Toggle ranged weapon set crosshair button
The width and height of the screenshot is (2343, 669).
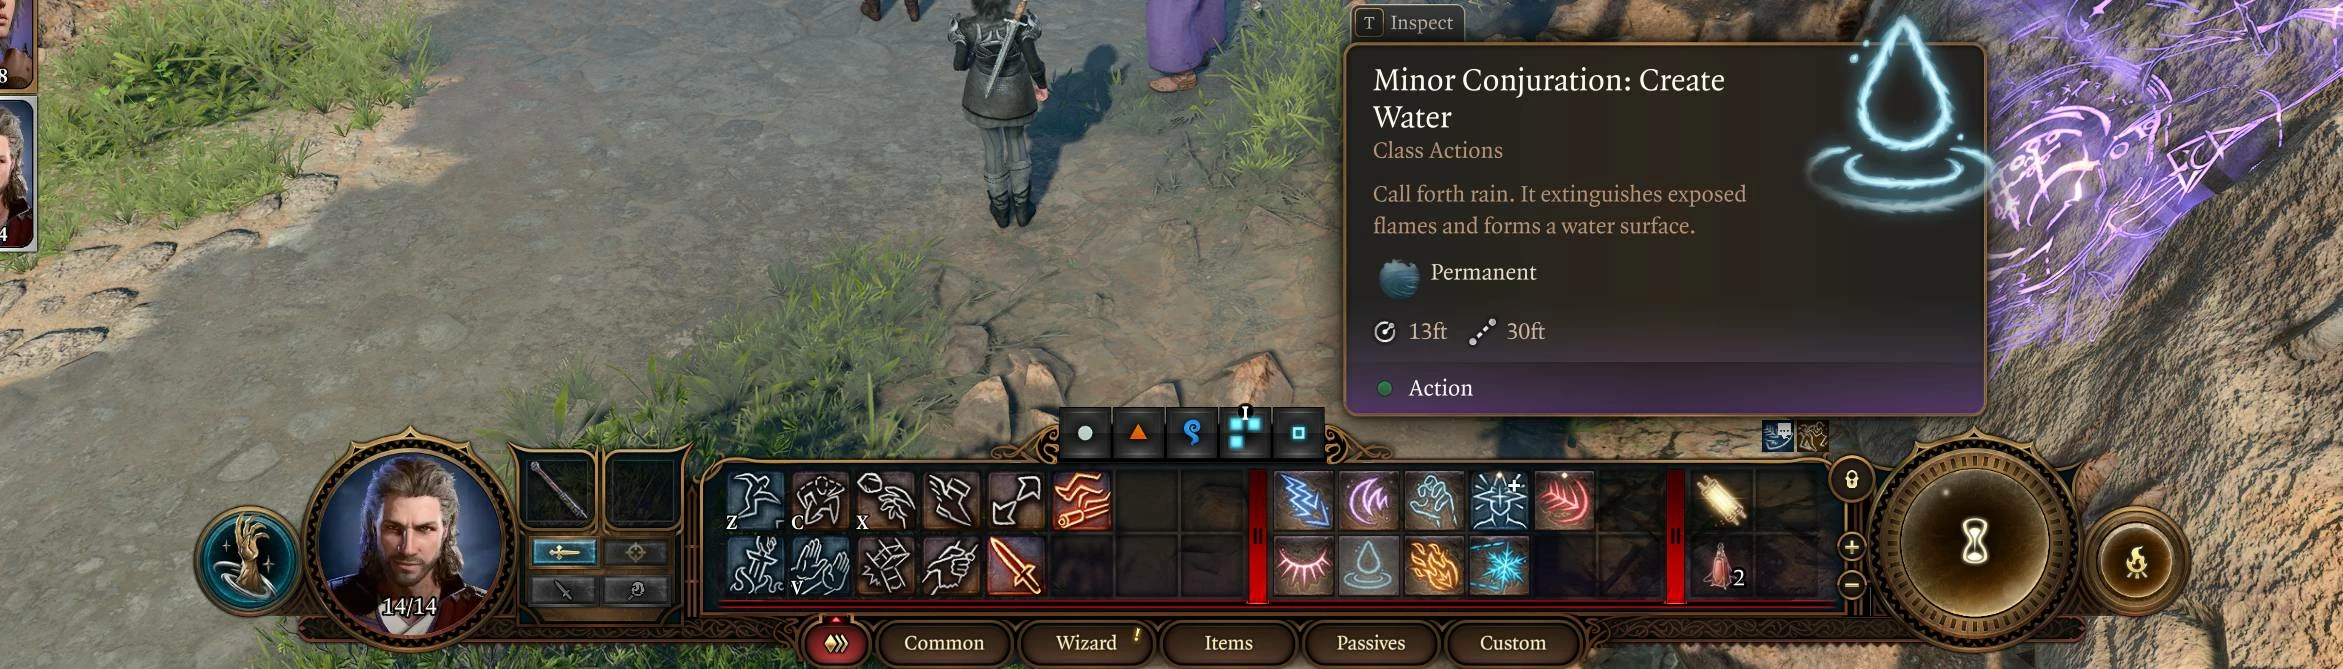[636, 552]
